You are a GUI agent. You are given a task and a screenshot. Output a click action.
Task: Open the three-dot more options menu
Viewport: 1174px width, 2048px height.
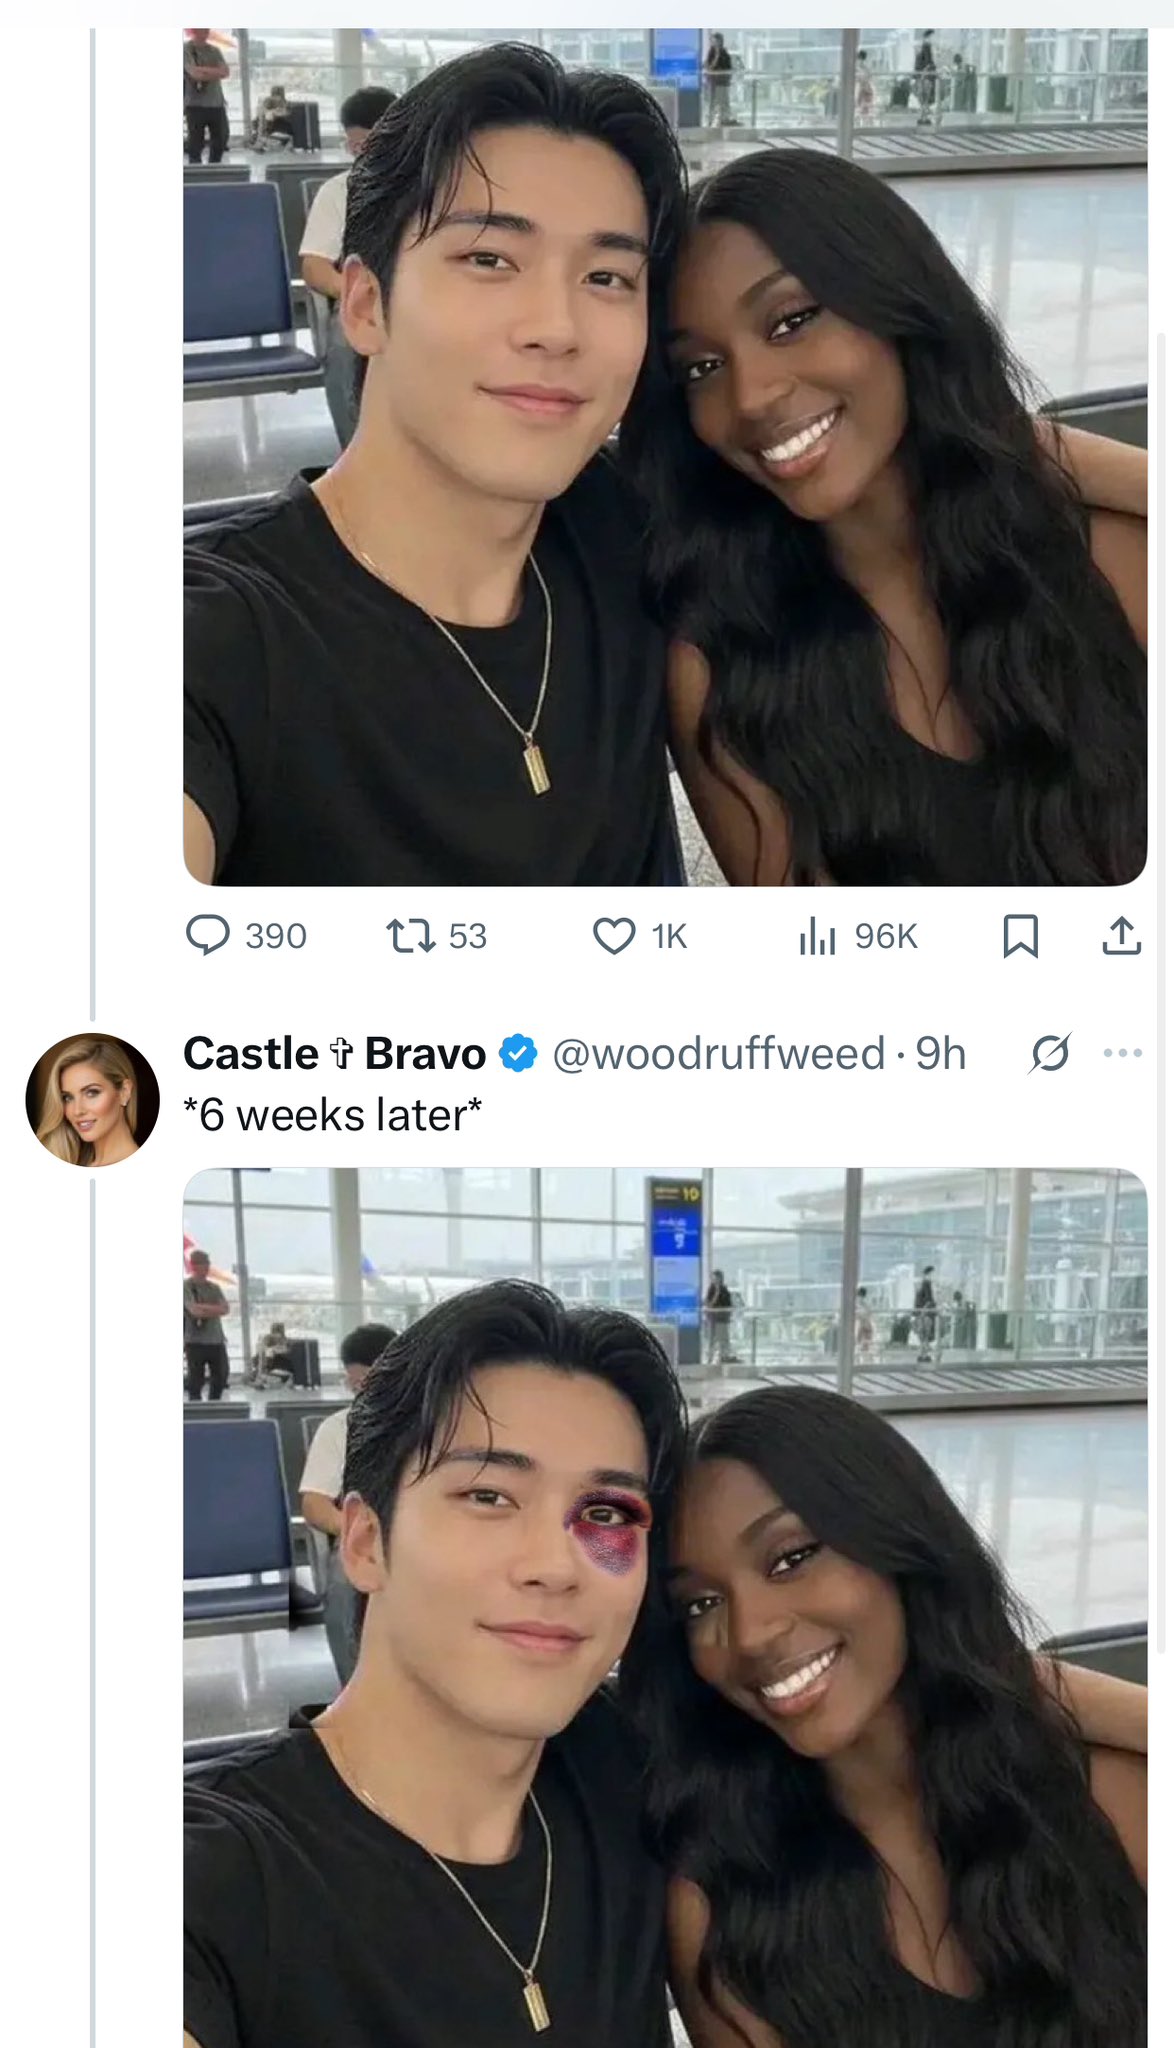pos(1122,1053)
